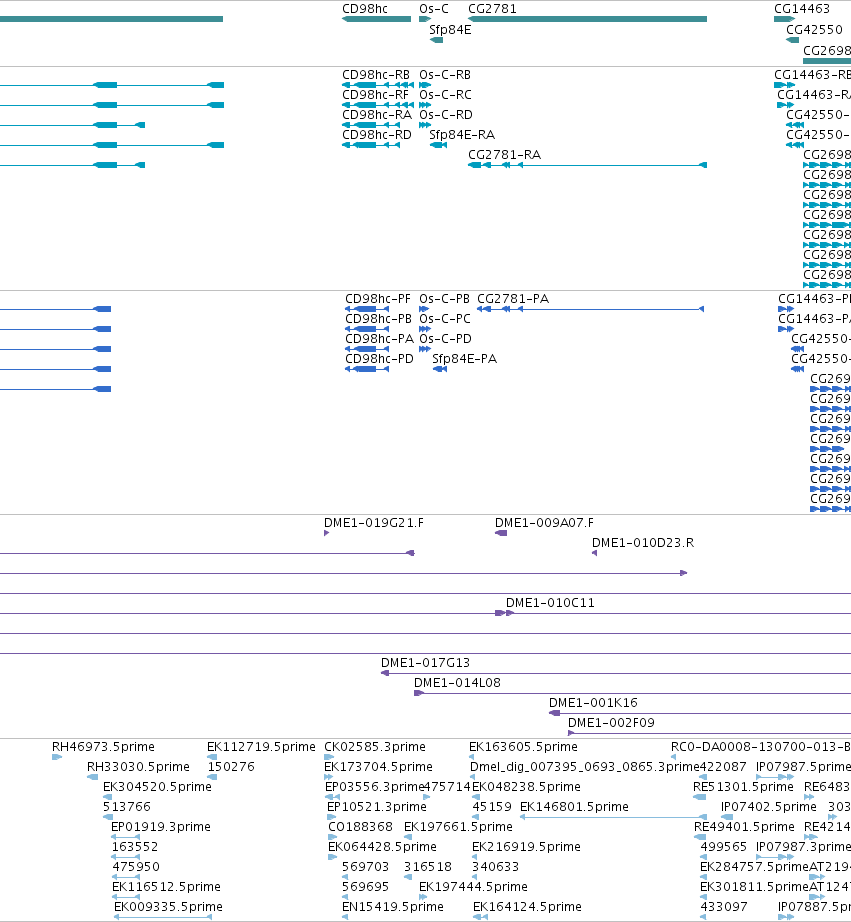
Task: Select EST RE49401.5prime
Action: 745,827
